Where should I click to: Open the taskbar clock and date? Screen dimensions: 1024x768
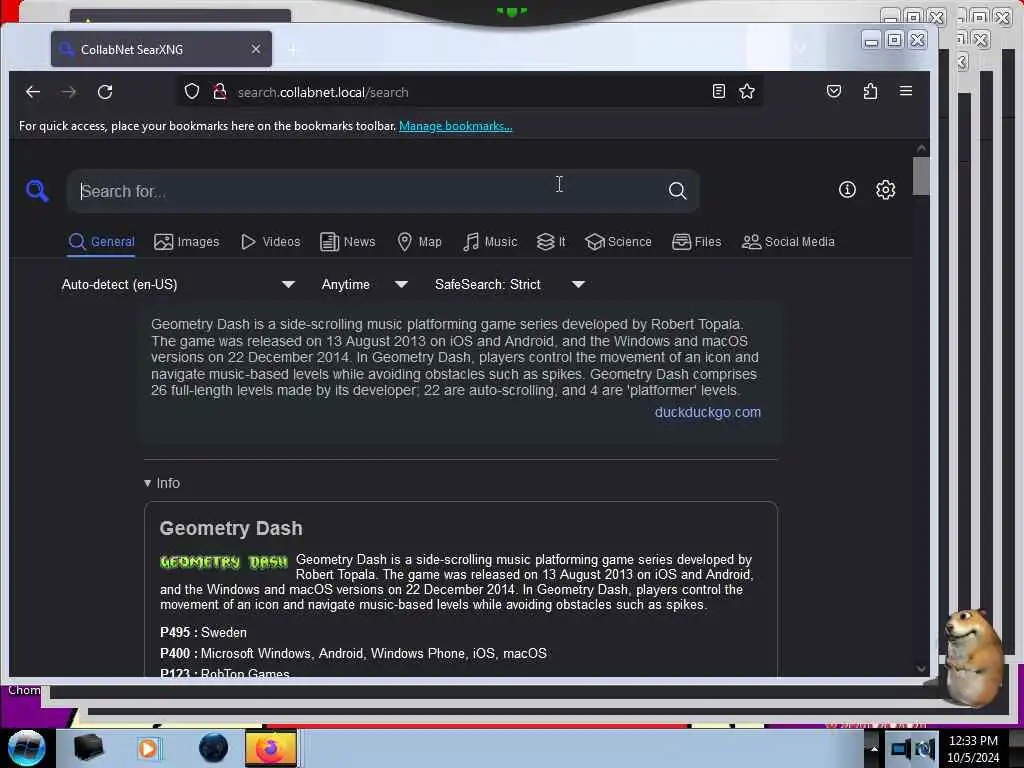[973, 749]
